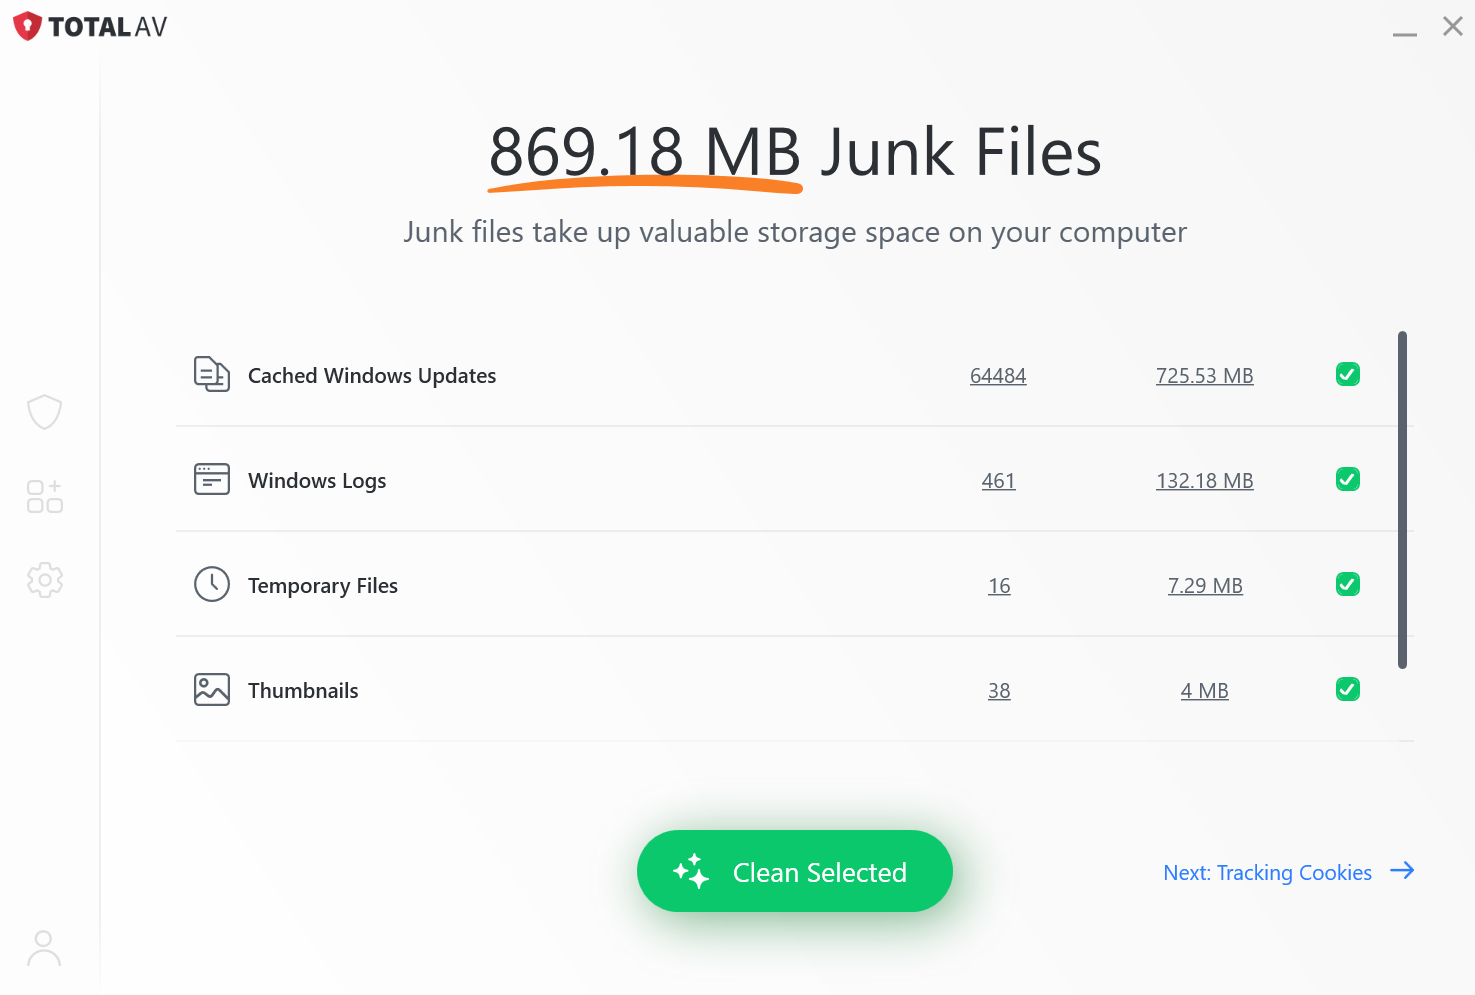Click the arrow next to Tracking Cookies
Image resolution: width=1475 pixels, height=995 pixels.
(1402, 871)
